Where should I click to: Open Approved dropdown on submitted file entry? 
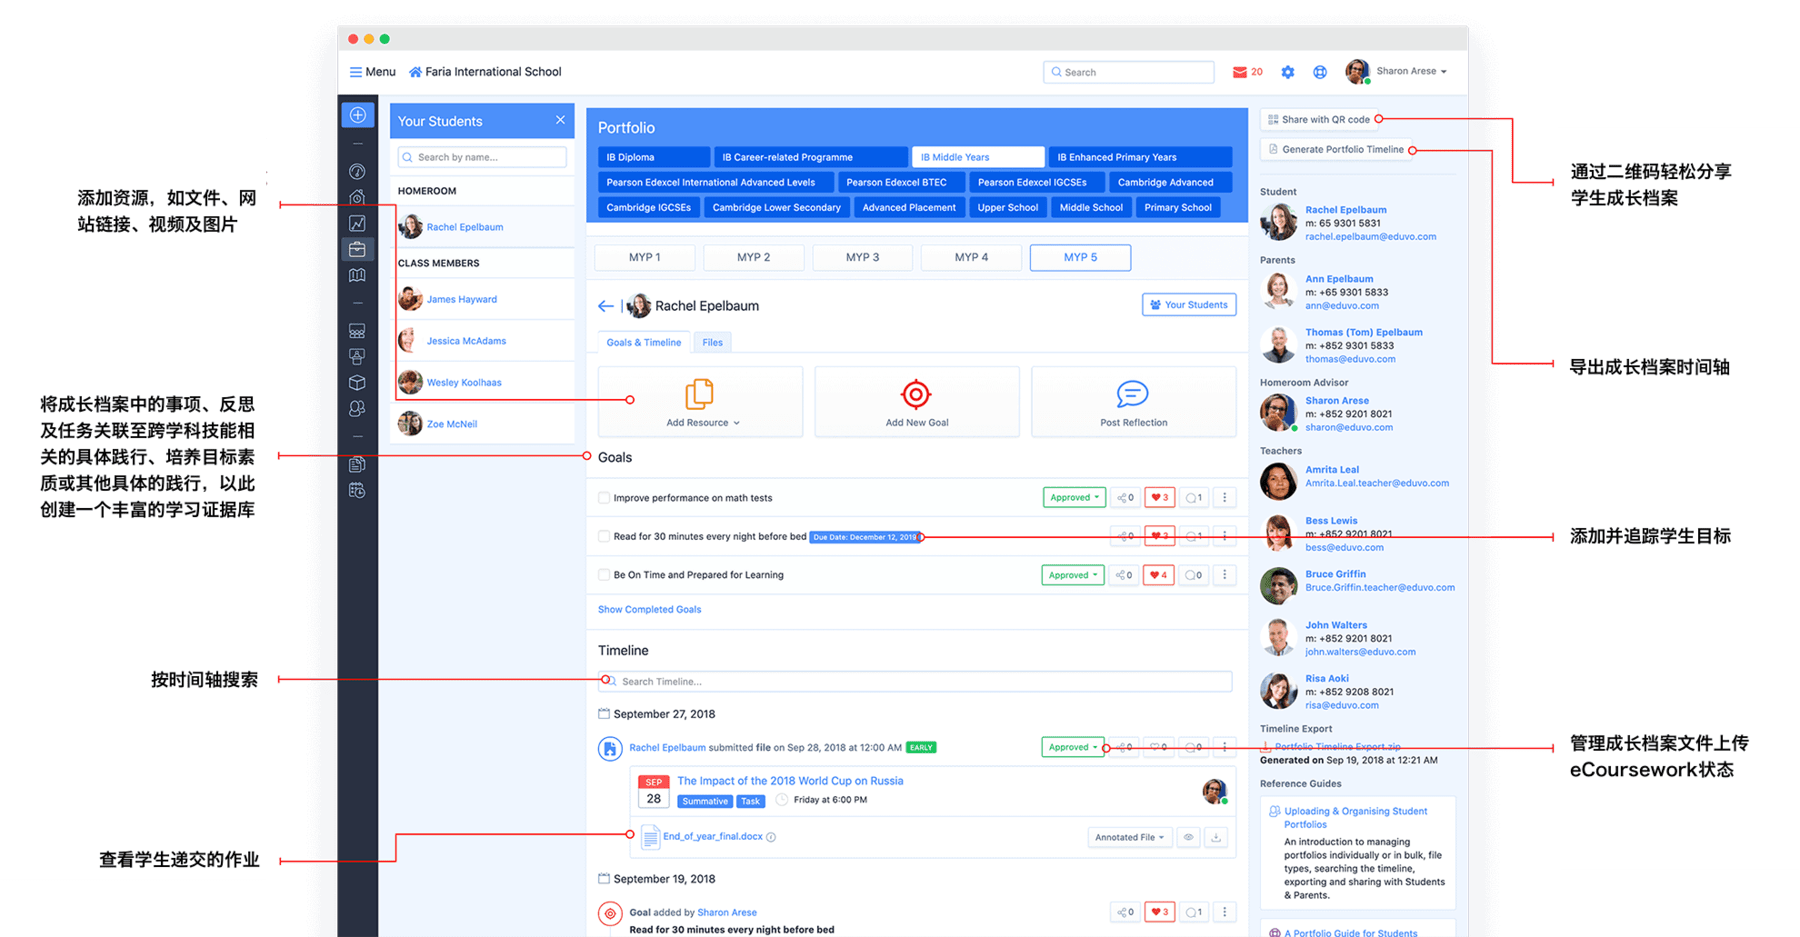pos(1073,747)
